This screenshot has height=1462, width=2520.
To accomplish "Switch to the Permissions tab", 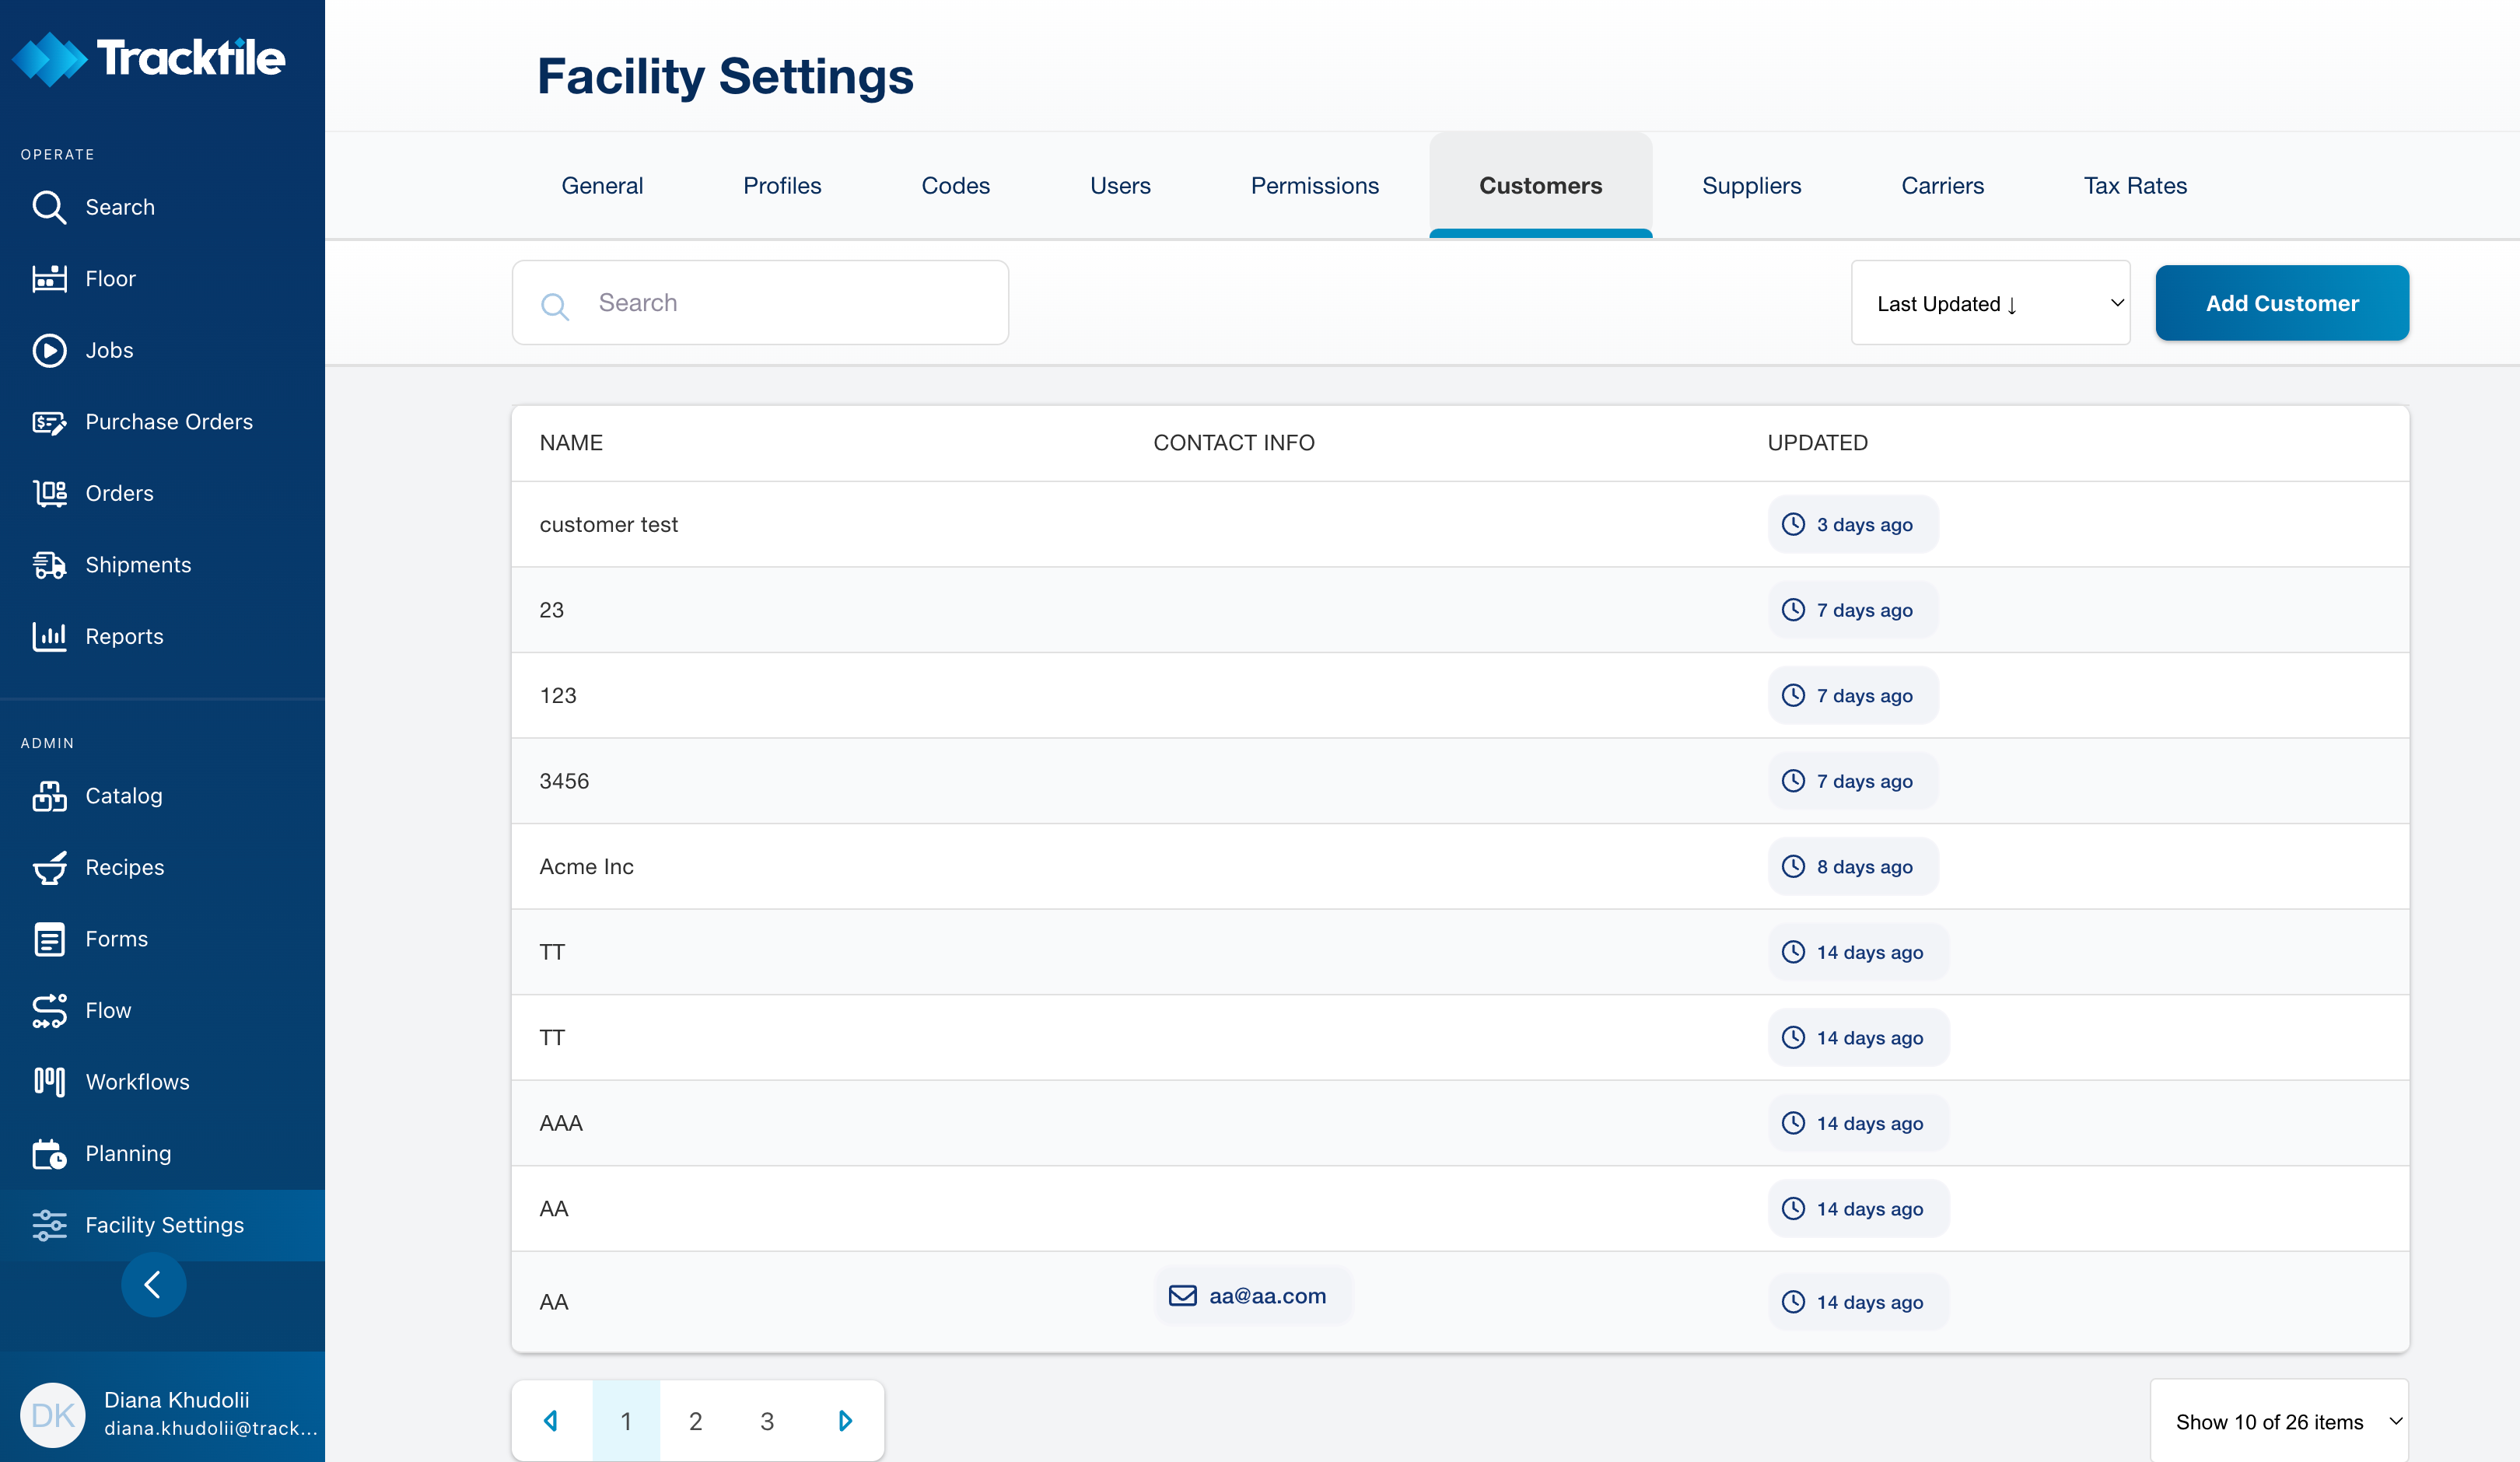I will 1314,186.
